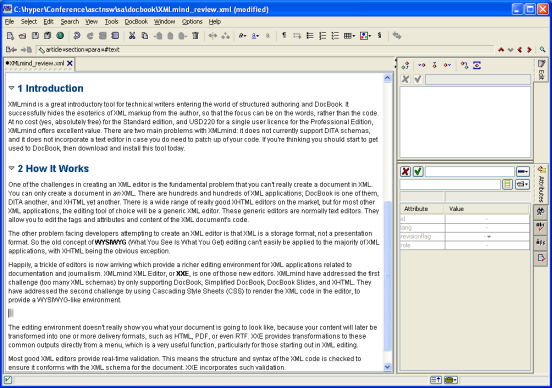Viewport: 552px width, 388px height.
Task: Open the revisionflag value dropdown
Action: point(489,237)
